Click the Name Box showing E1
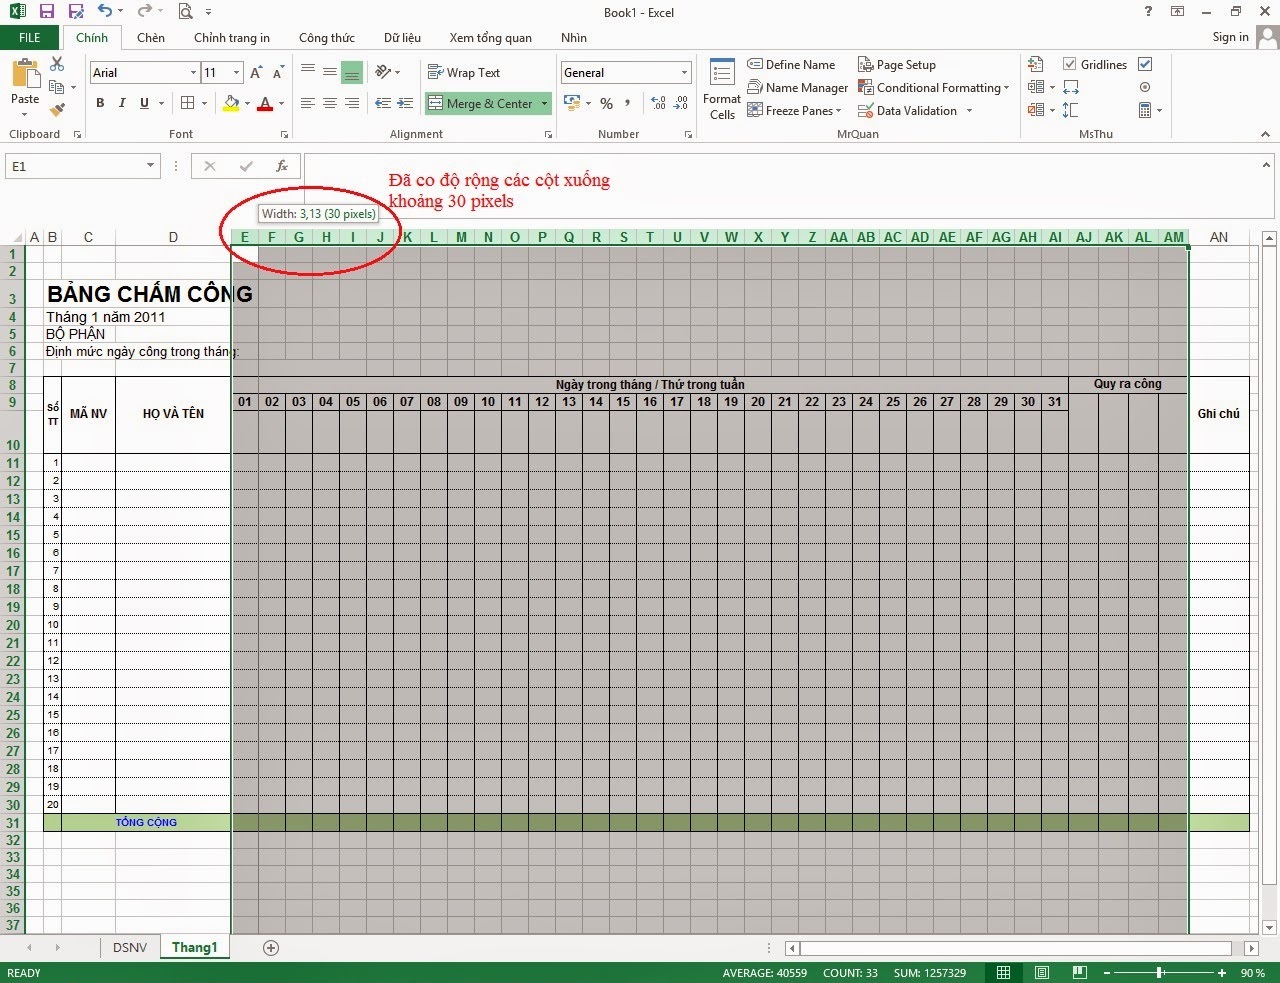1280x983 pixels. 82,166
